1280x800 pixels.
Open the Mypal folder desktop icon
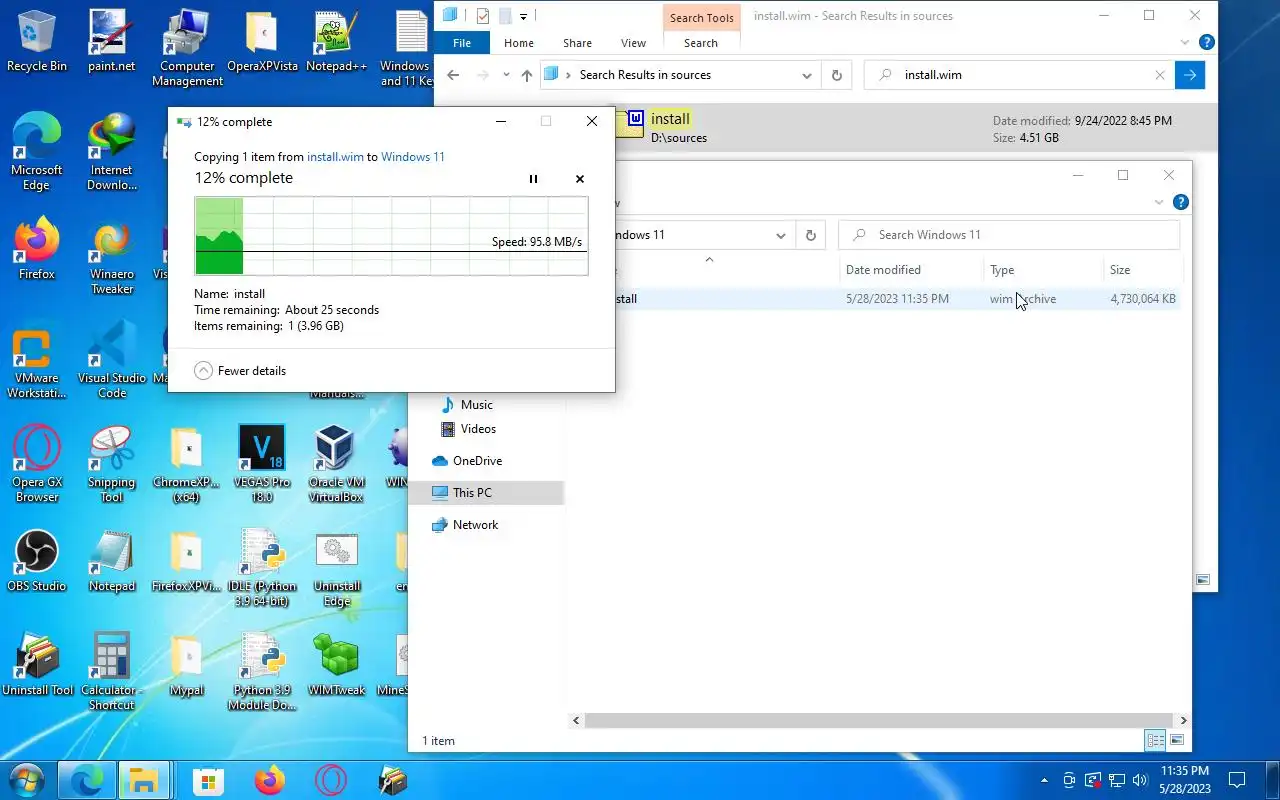187,665
